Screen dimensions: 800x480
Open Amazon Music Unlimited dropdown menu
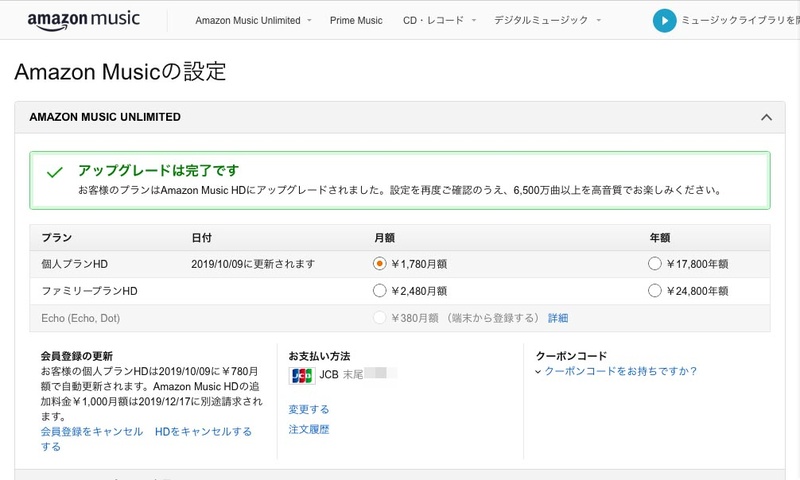253,20
